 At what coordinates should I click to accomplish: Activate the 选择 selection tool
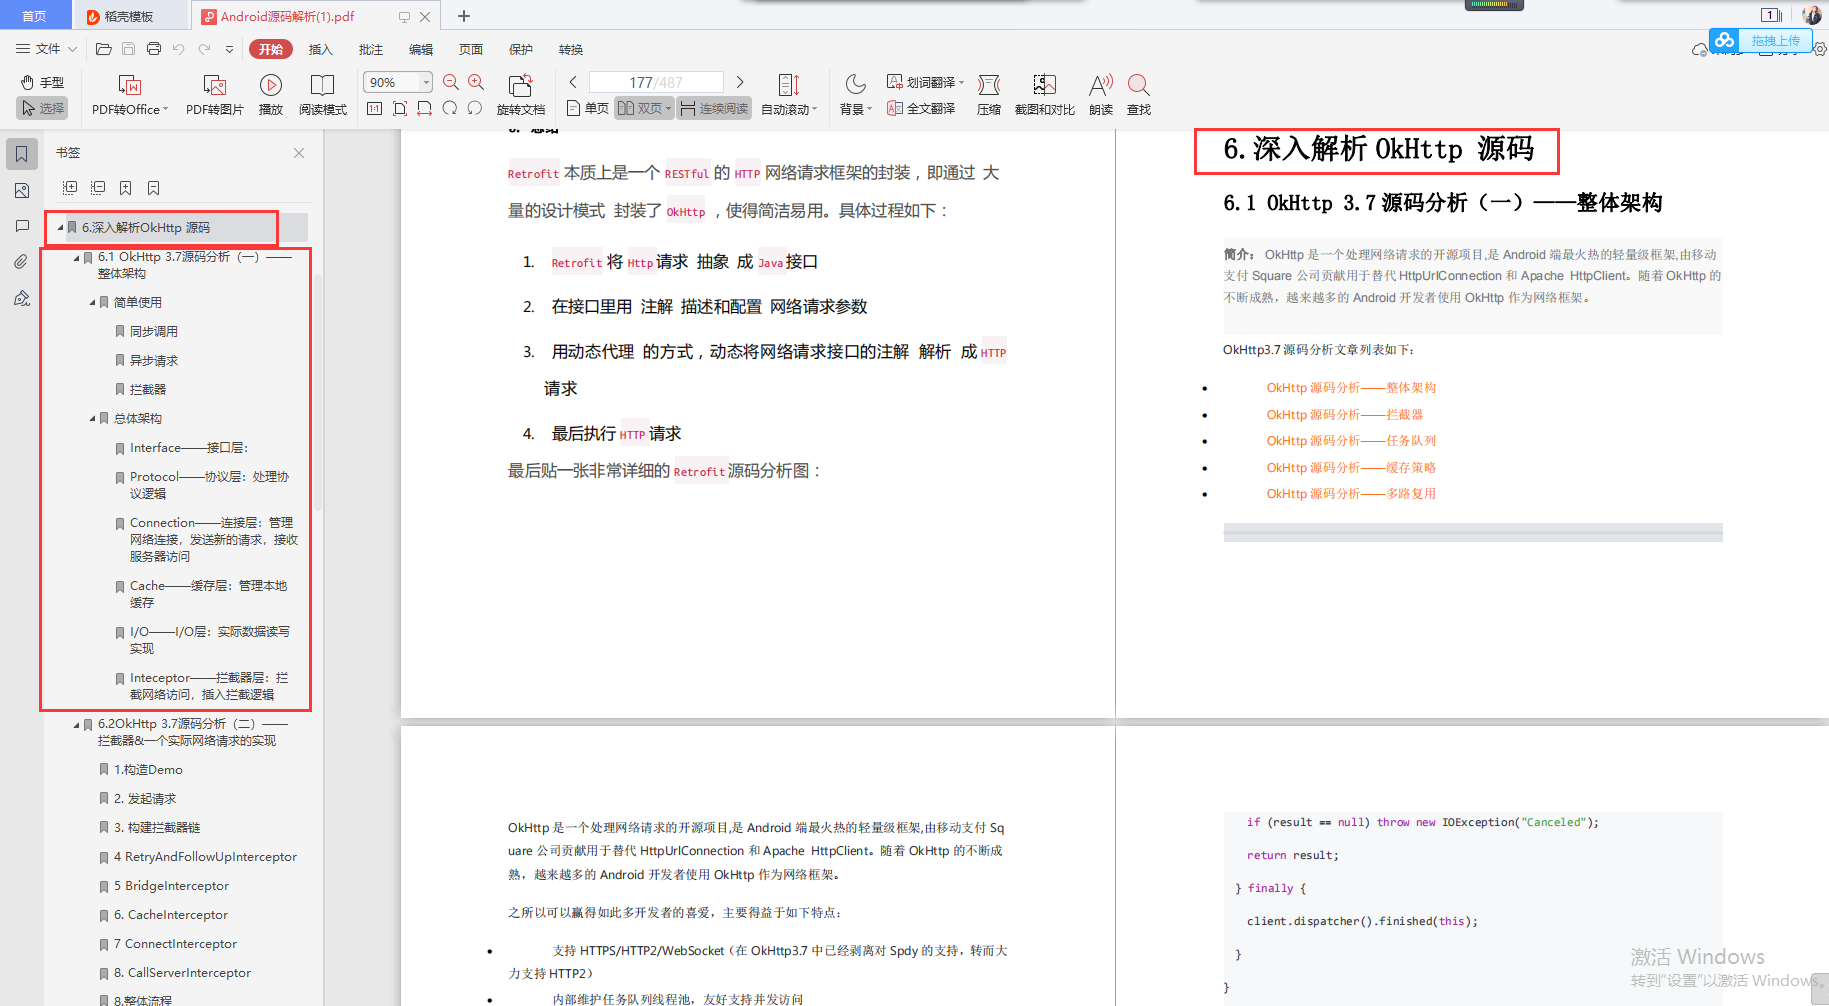(42, 108)
